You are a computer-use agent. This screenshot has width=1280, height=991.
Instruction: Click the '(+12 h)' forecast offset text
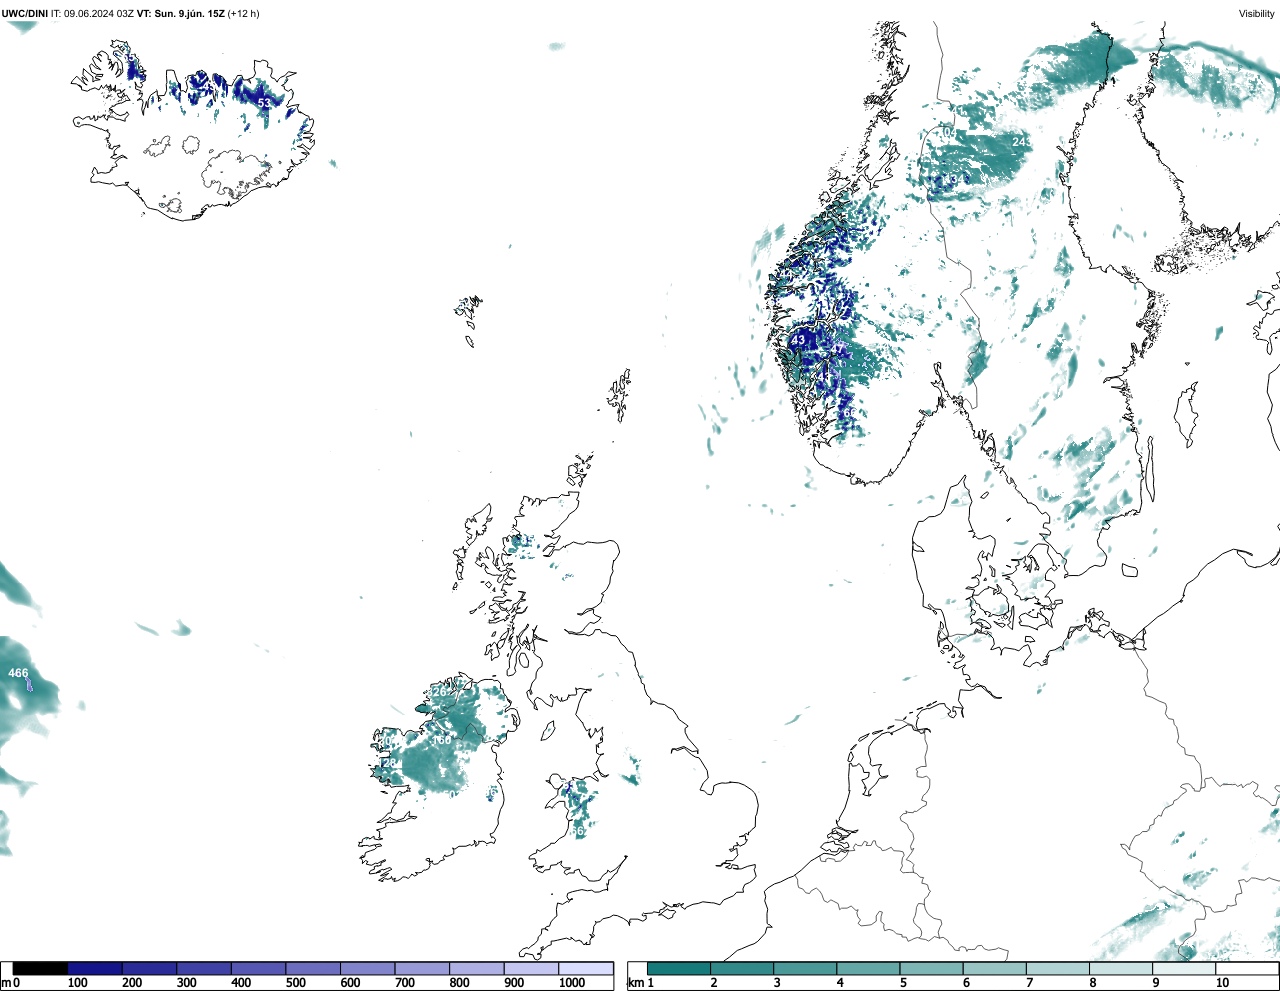(x=243, y=14)
